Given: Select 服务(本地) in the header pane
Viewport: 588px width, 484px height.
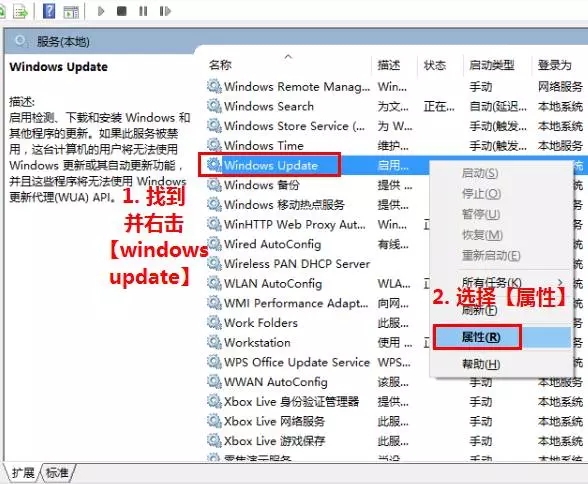Looking at the screenshot, I should click(x=63, y=42).
